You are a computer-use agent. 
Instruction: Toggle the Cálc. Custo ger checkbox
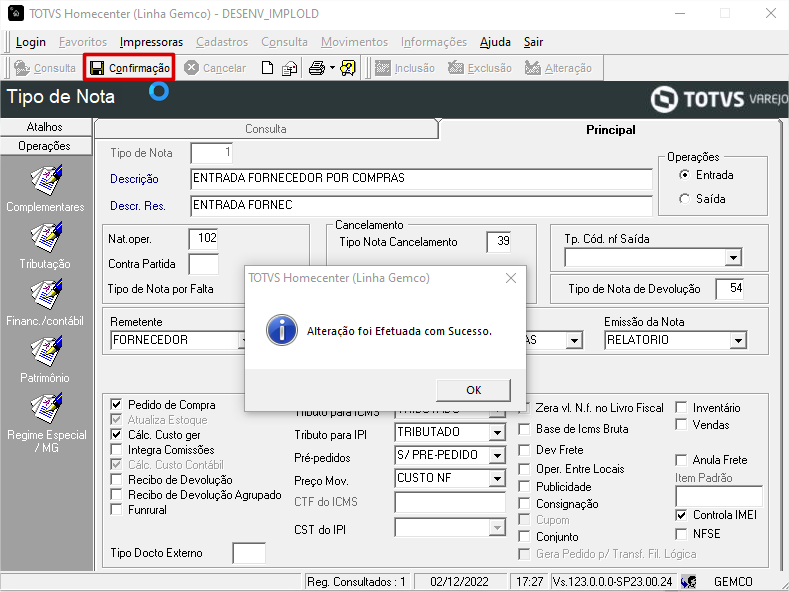coord(116,434)
